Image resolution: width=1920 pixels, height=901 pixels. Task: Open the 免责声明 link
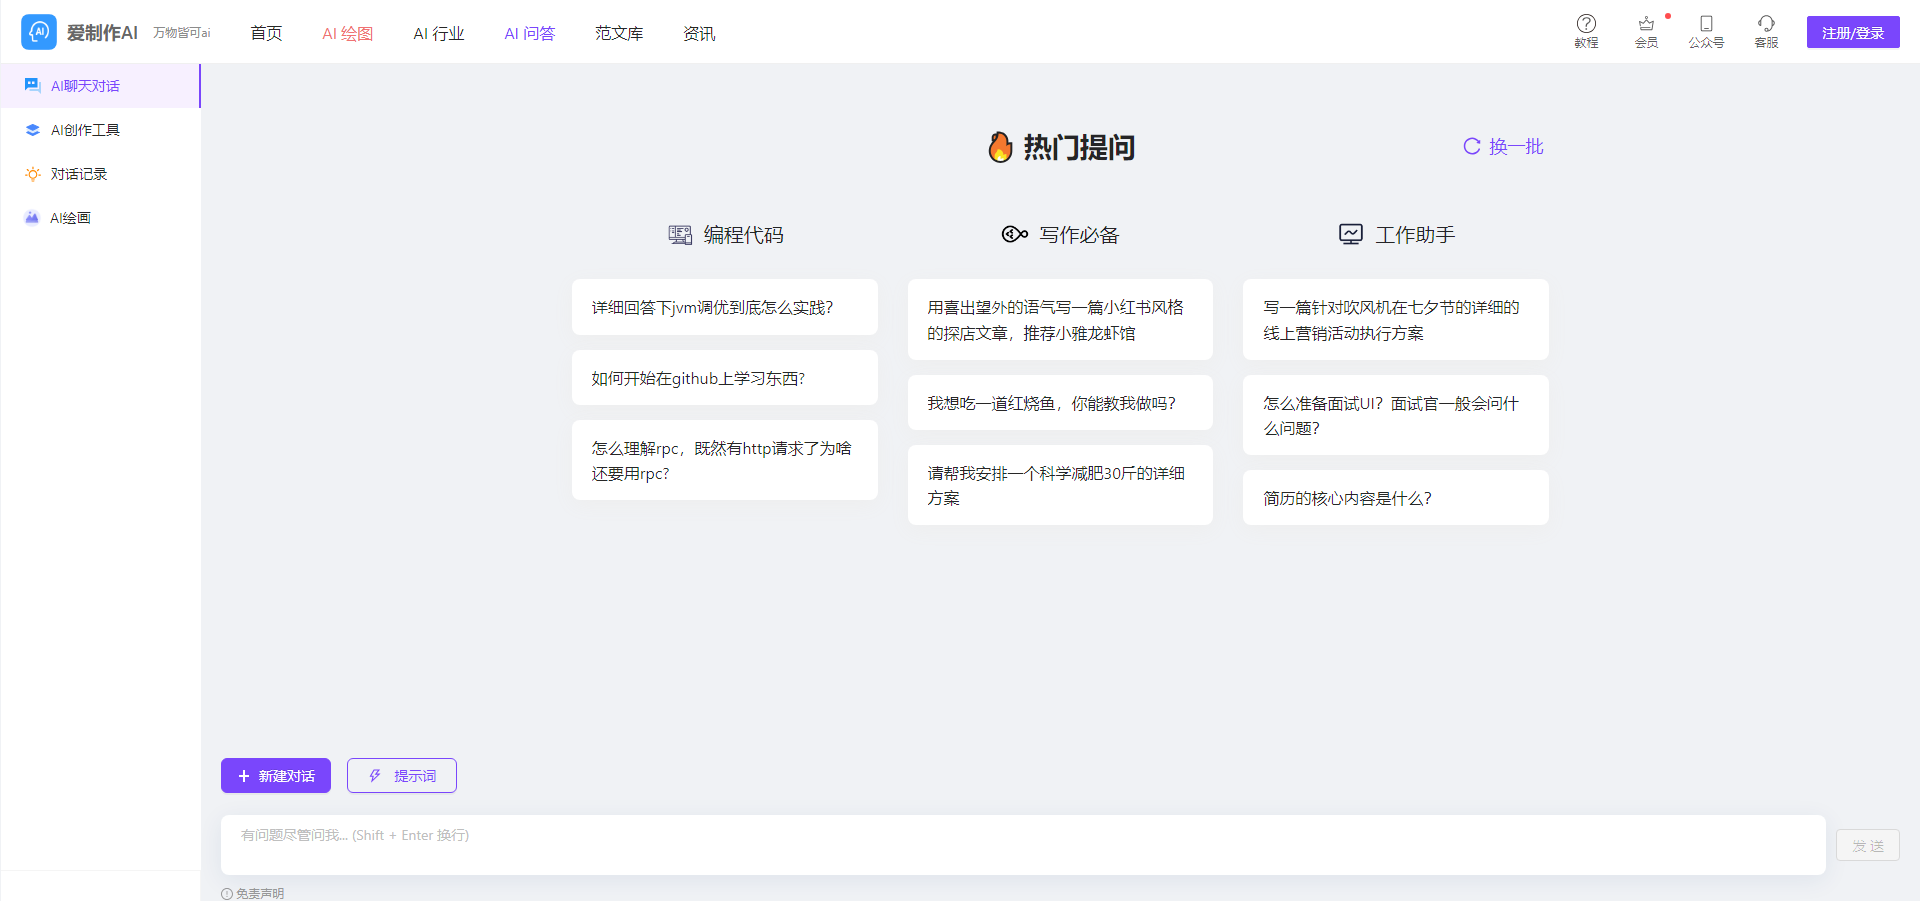pyautogui.click(x=260, y=894)
